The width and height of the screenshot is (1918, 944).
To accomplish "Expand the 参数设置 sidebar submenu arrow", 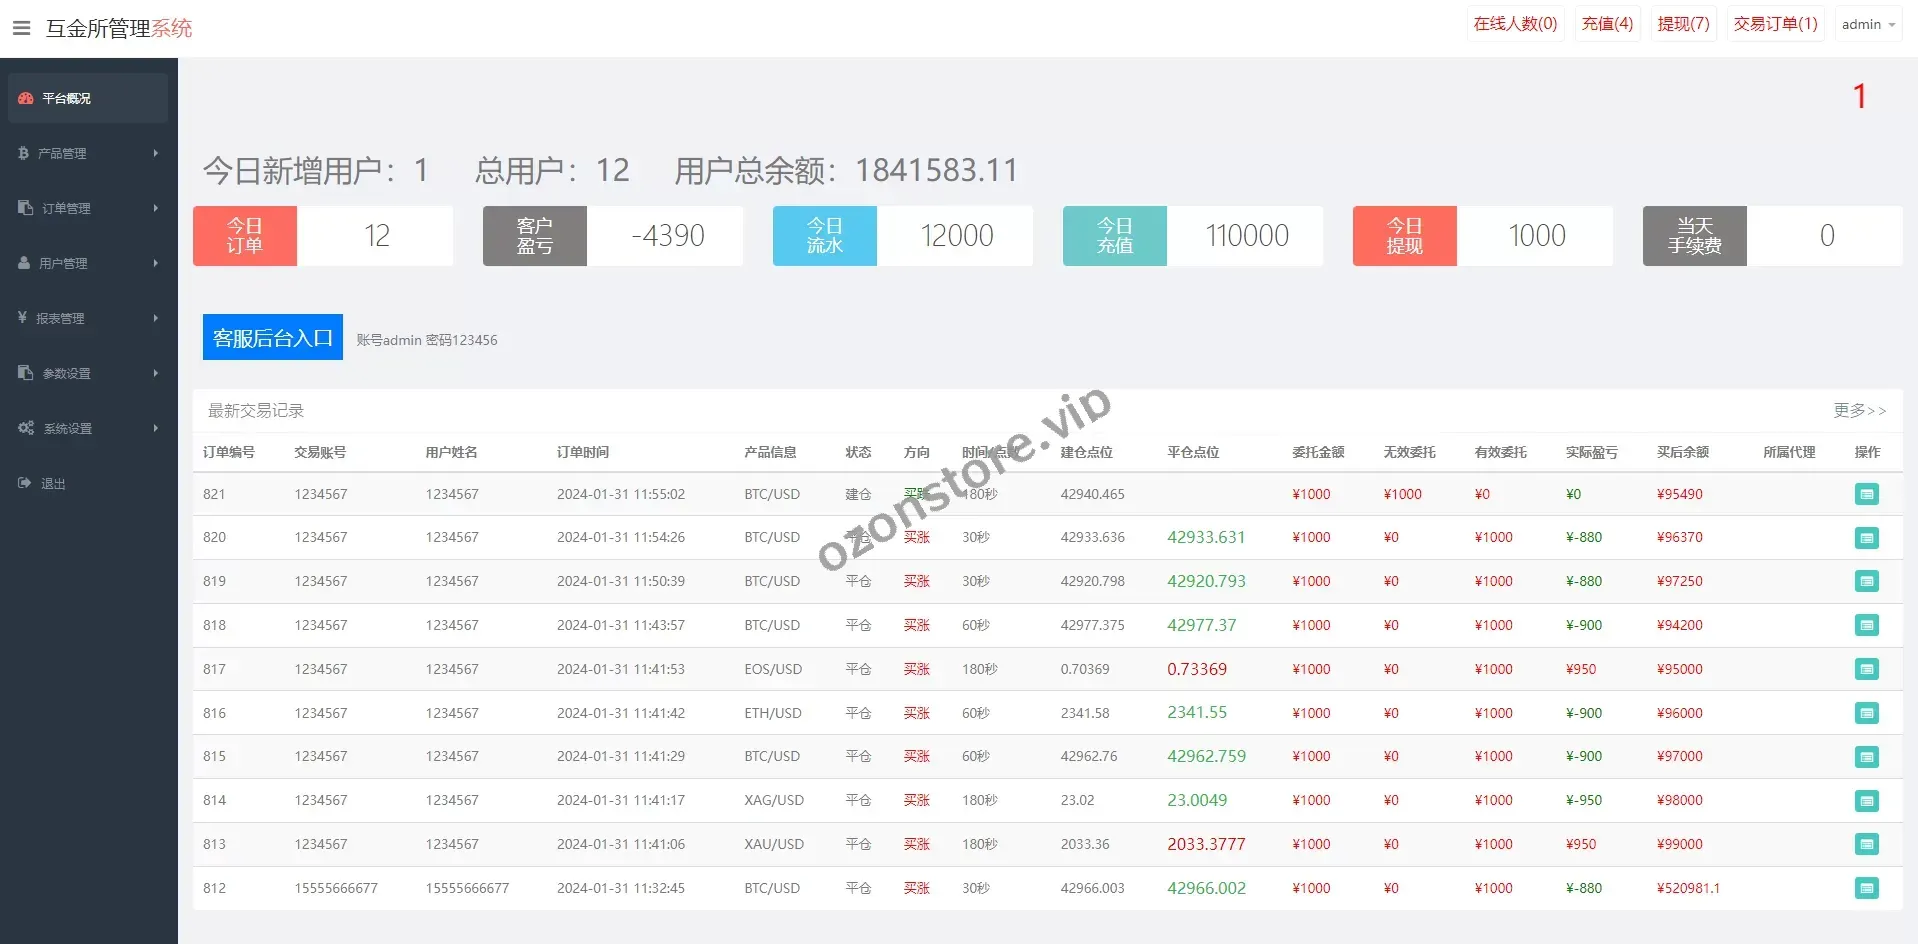I will tap(155, 373).
